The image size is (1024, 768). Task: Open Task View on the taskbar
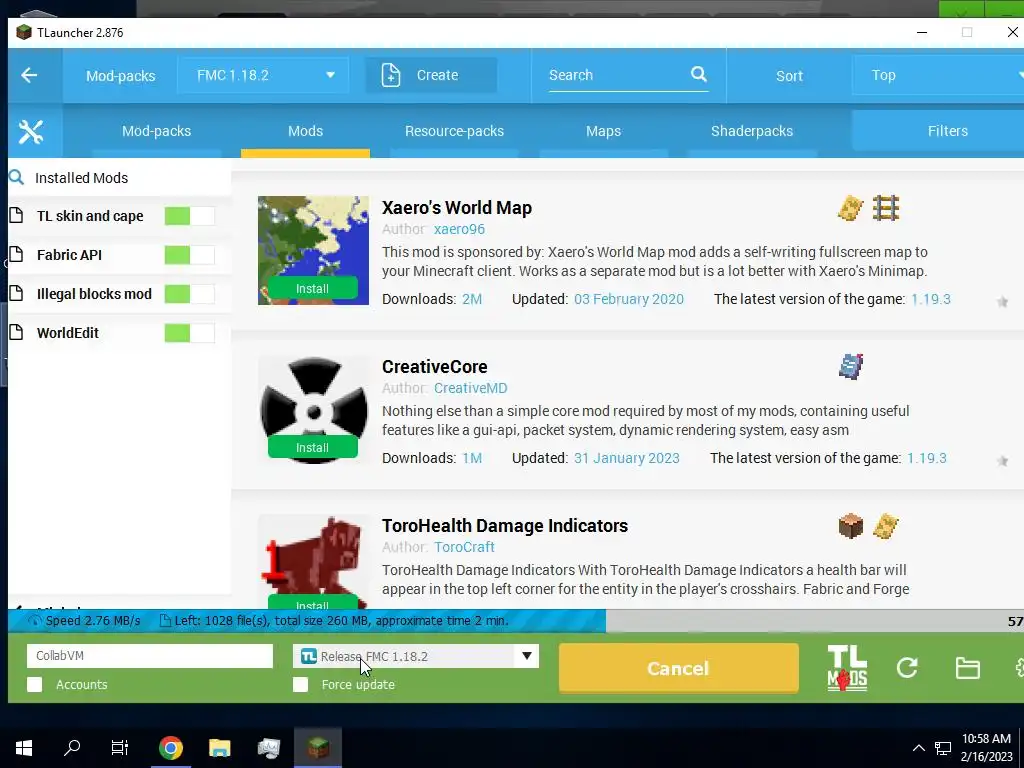120,748
